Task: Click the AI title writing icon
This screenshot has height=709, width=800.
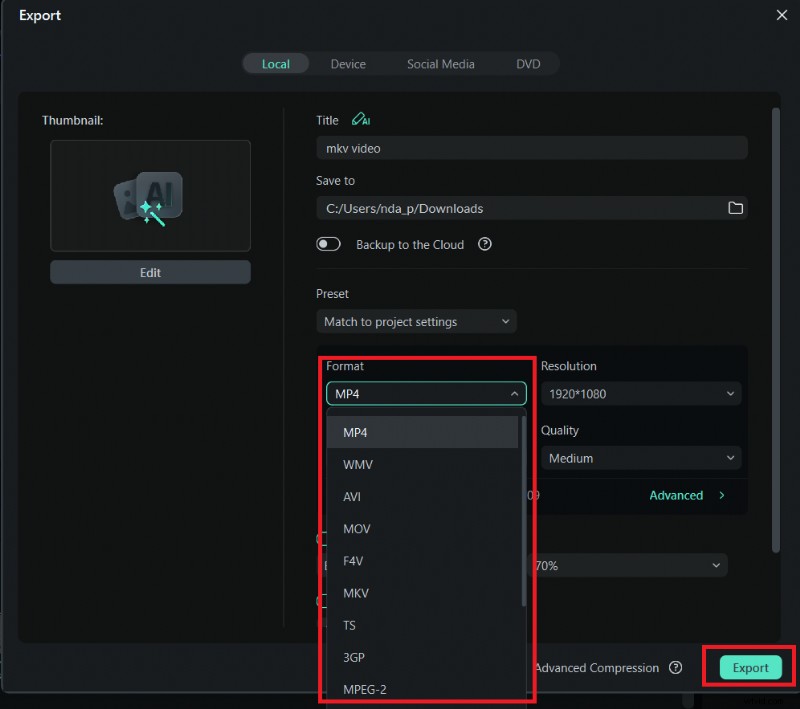Action: (x=361, y=119)
